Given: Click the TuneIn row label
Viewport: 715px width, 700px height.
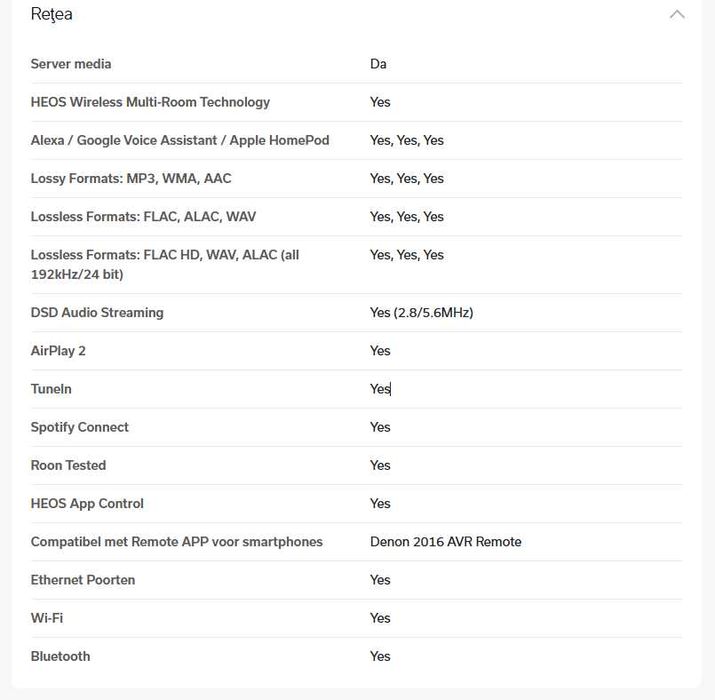Looking at the screenshot, I should coord(51,388).
